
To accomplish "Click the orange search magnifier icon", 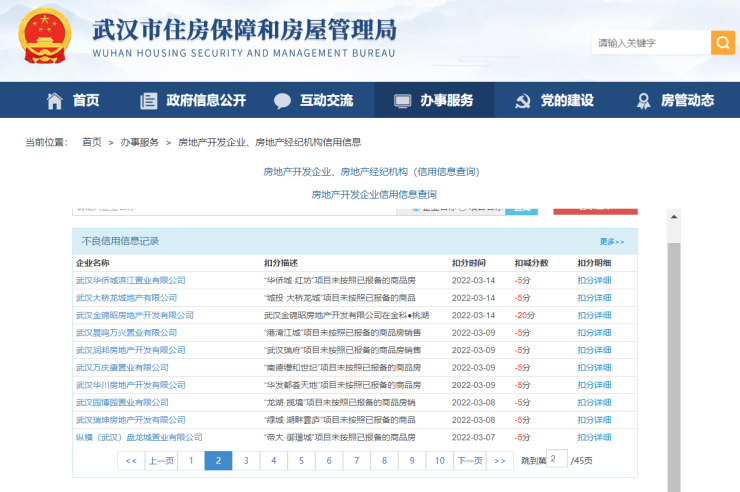I will pos(722,42).
